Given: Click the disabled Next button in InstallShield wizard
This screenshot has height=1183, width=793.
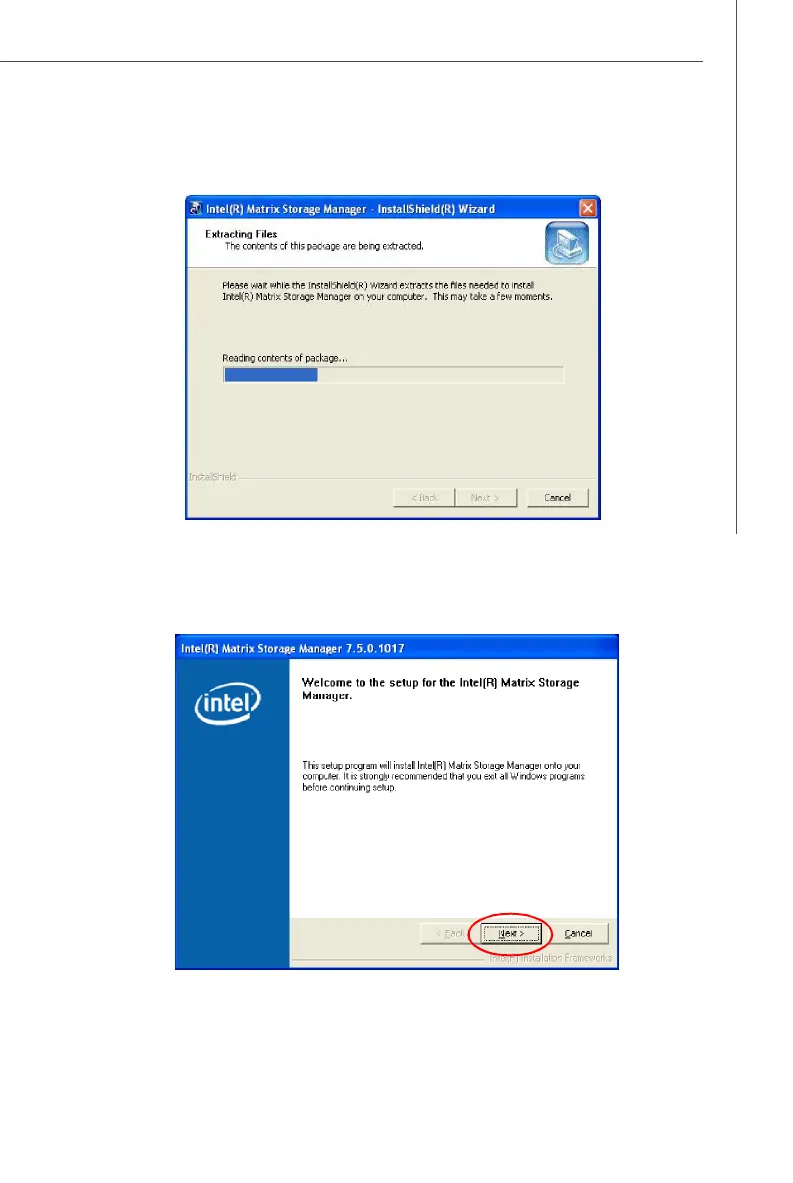Looking at the screenshot, I should (x=485, y=498).
